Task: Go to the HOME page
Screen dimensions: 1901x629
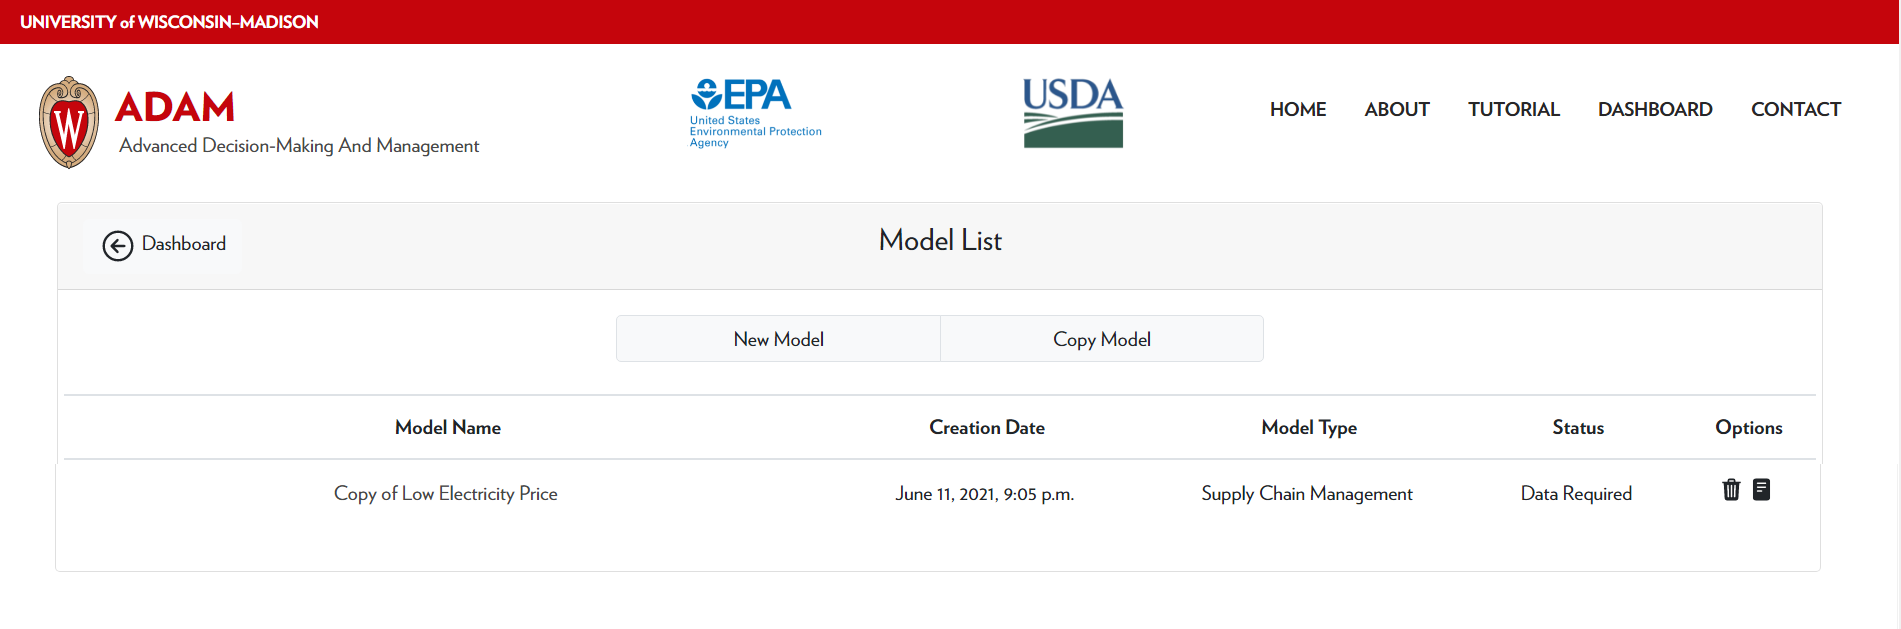Action: coord(1298,110)
